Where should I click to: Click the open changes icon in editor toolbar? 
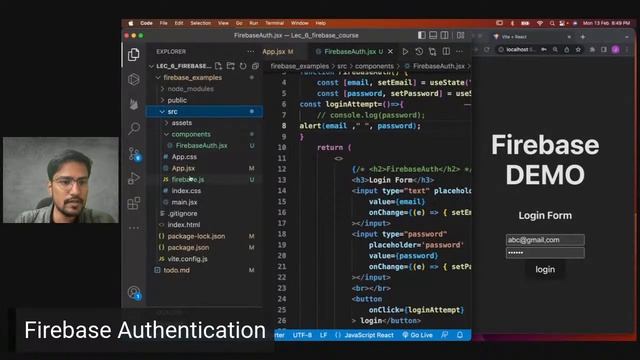tap(433, 51)
